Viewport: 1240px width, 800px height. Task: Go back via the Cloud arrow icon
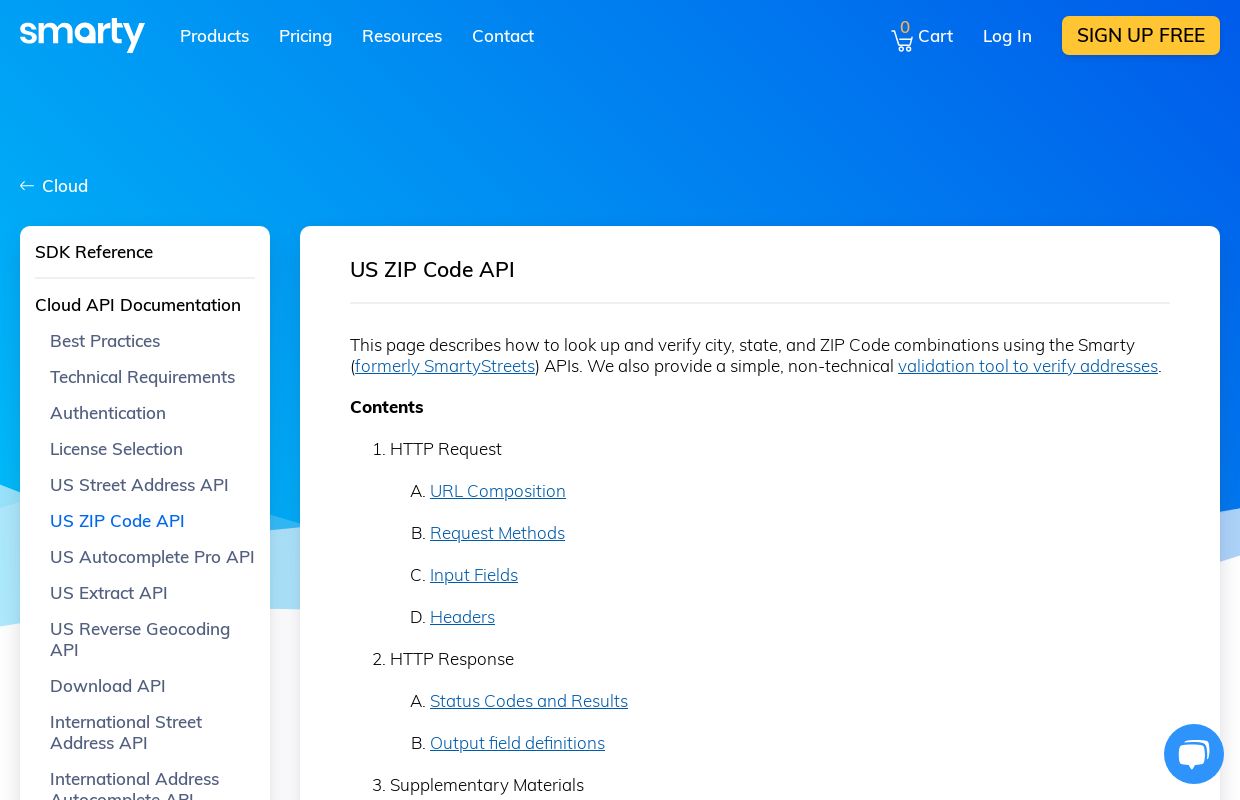point(27,186)
